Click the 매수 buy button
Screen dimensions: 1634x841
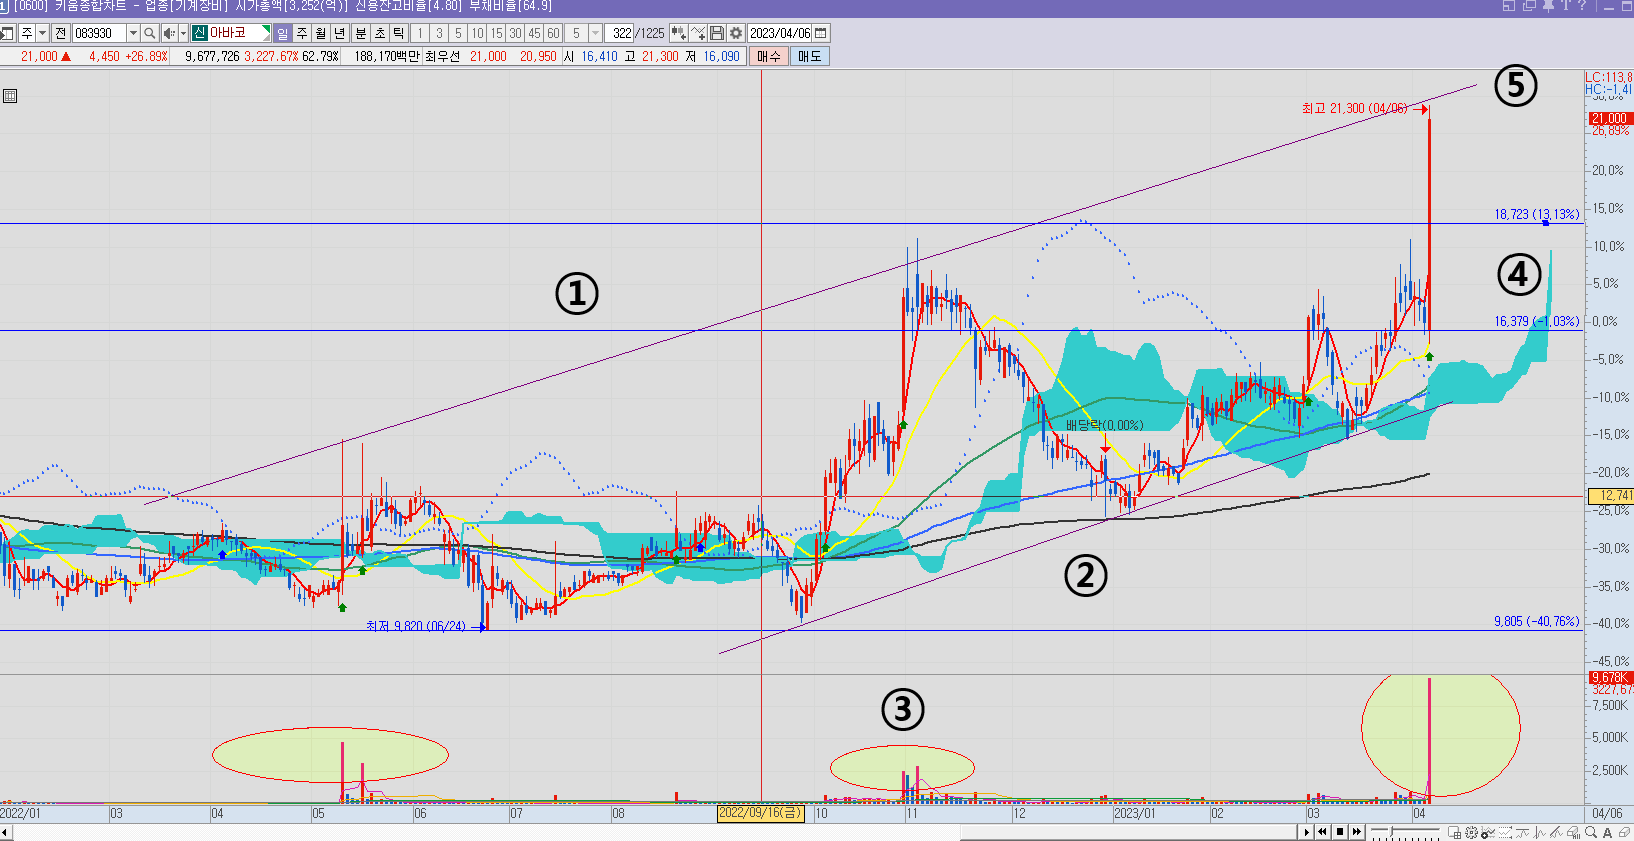(x=768, y=56)
